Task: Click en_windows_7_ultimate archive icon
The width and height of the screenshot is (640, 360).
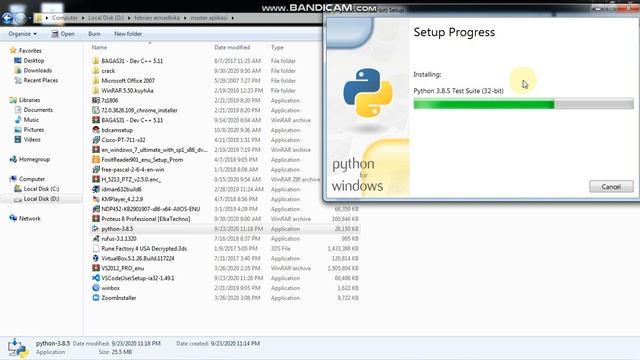Action: click(x=96, y=150)
